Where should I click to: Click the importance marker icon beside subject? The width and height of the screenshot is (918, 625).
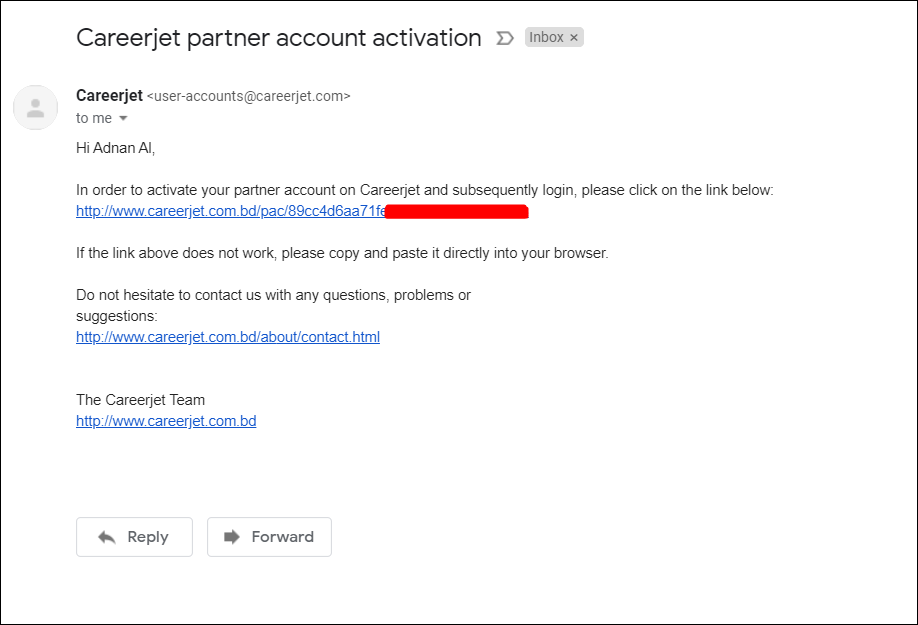coord(505,38)
